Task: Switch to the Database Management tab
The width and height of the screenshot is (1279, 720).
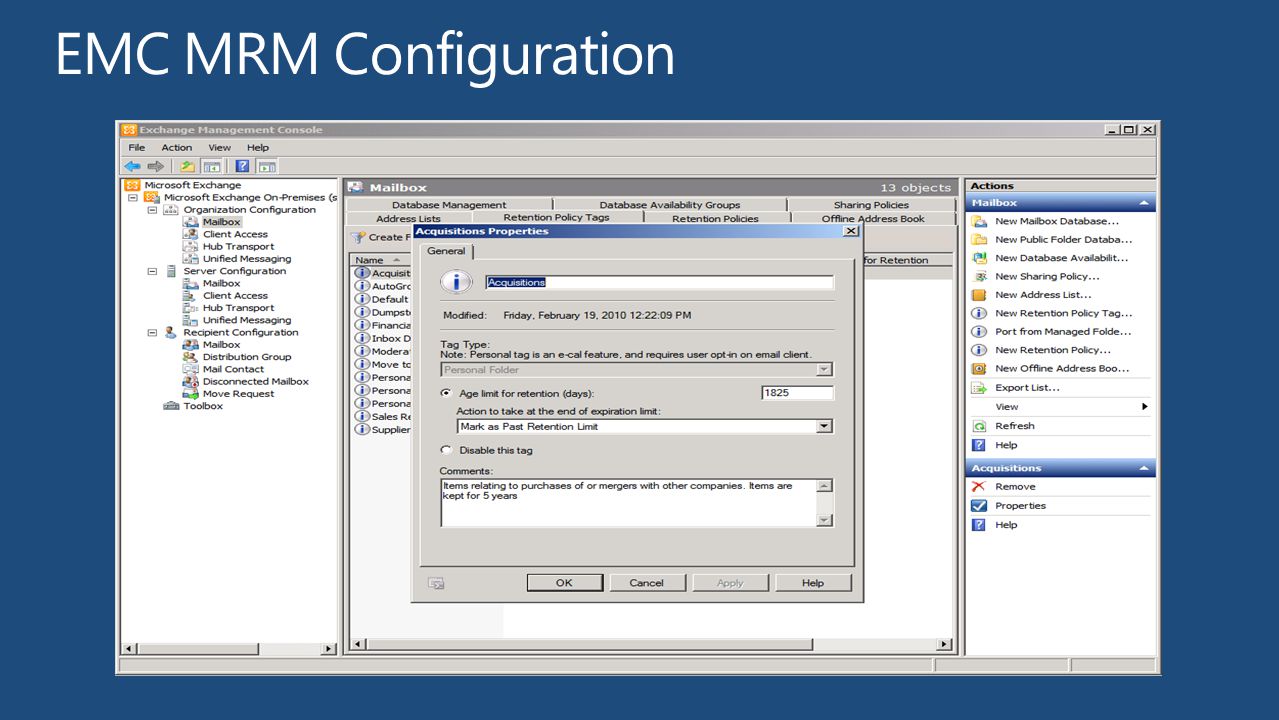Action: 449,205
